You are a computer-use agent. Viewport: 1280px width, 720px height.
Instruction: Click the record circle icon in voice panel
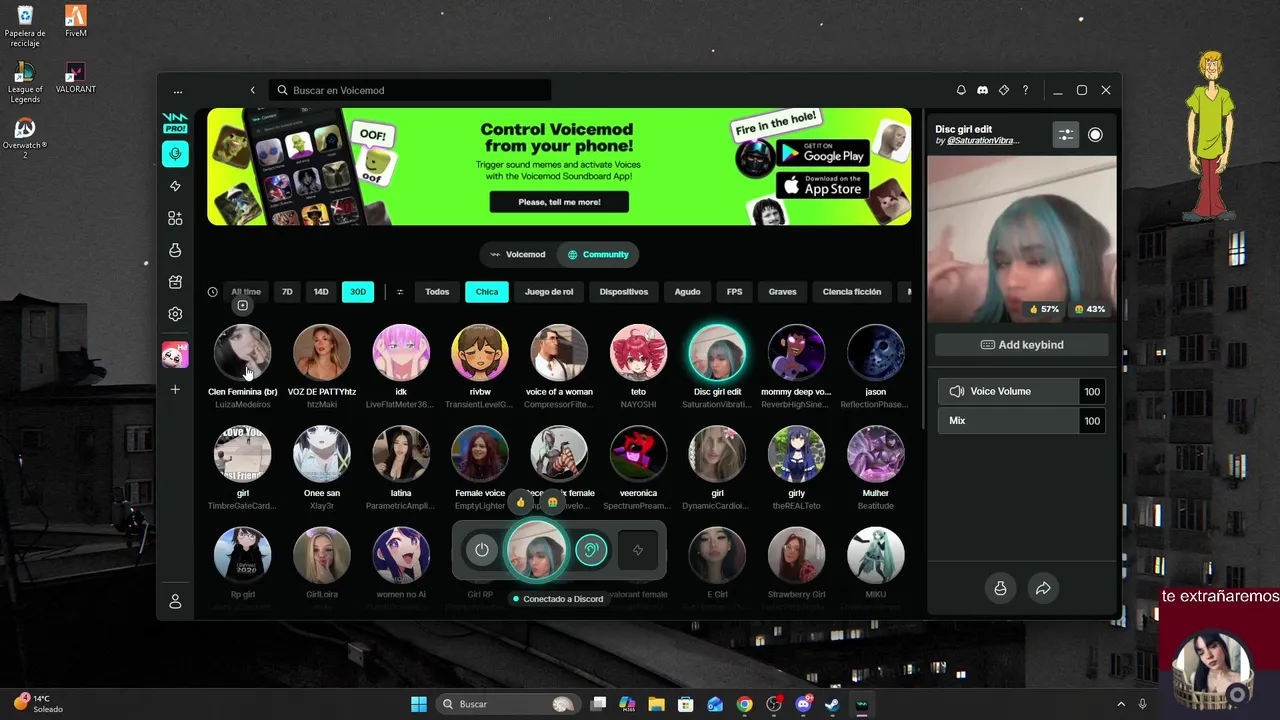(1095, 135)
